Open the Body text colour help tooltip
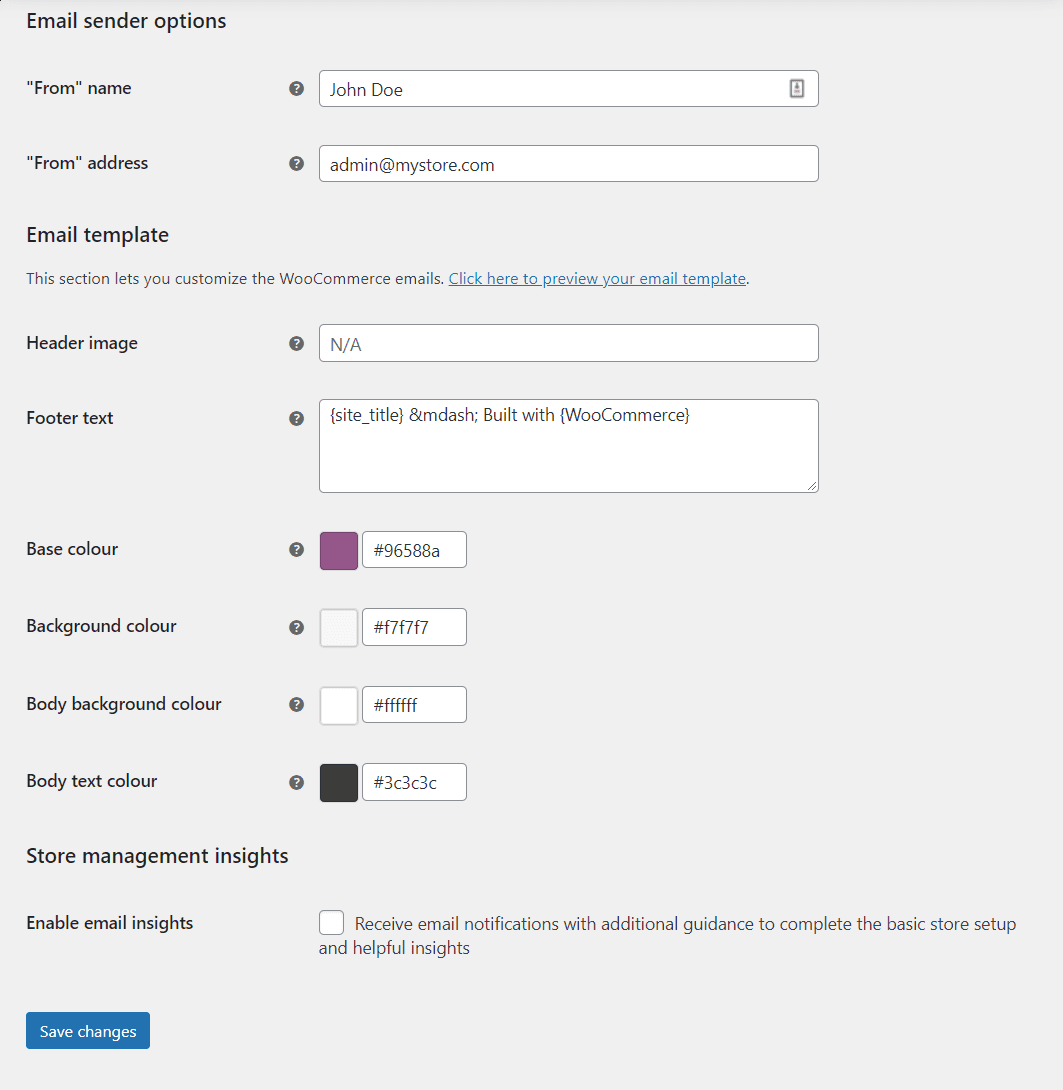 (296, 782)
